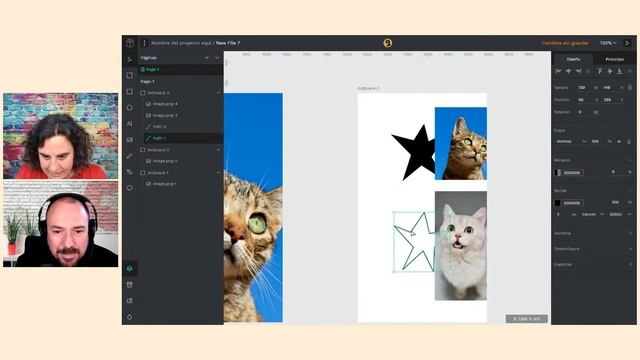Select the Ellipse tool
Screen dimensions: 640x360
tap(130, 108)
